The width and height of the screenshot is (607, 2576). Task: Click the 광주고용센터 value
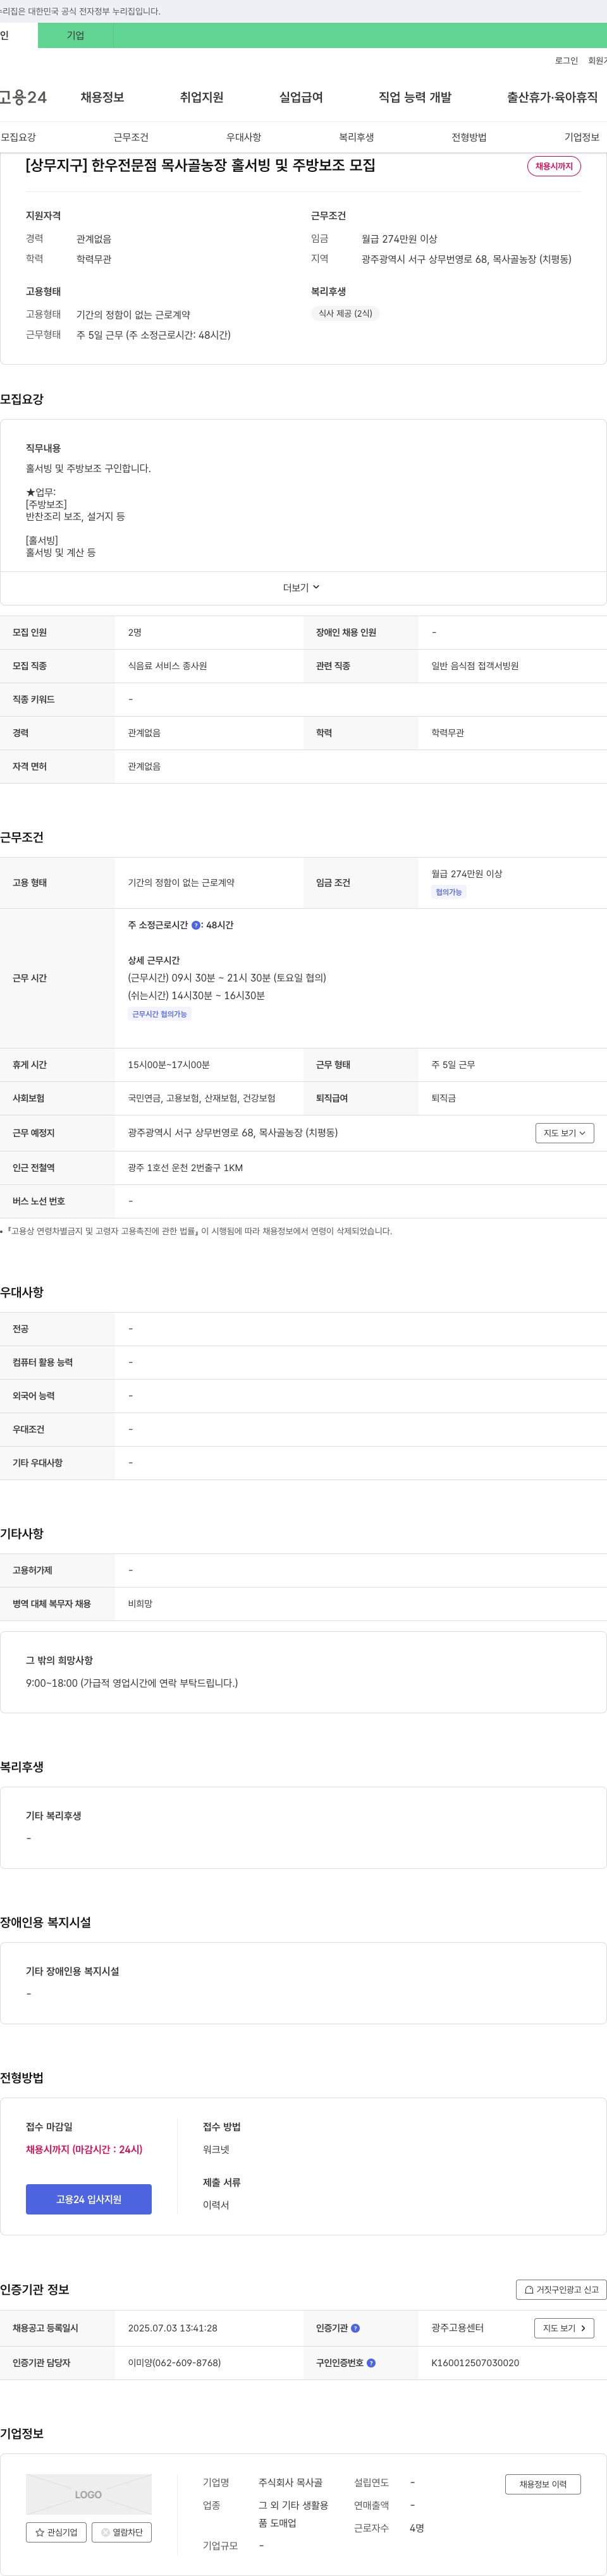[x=457, y=2328]
